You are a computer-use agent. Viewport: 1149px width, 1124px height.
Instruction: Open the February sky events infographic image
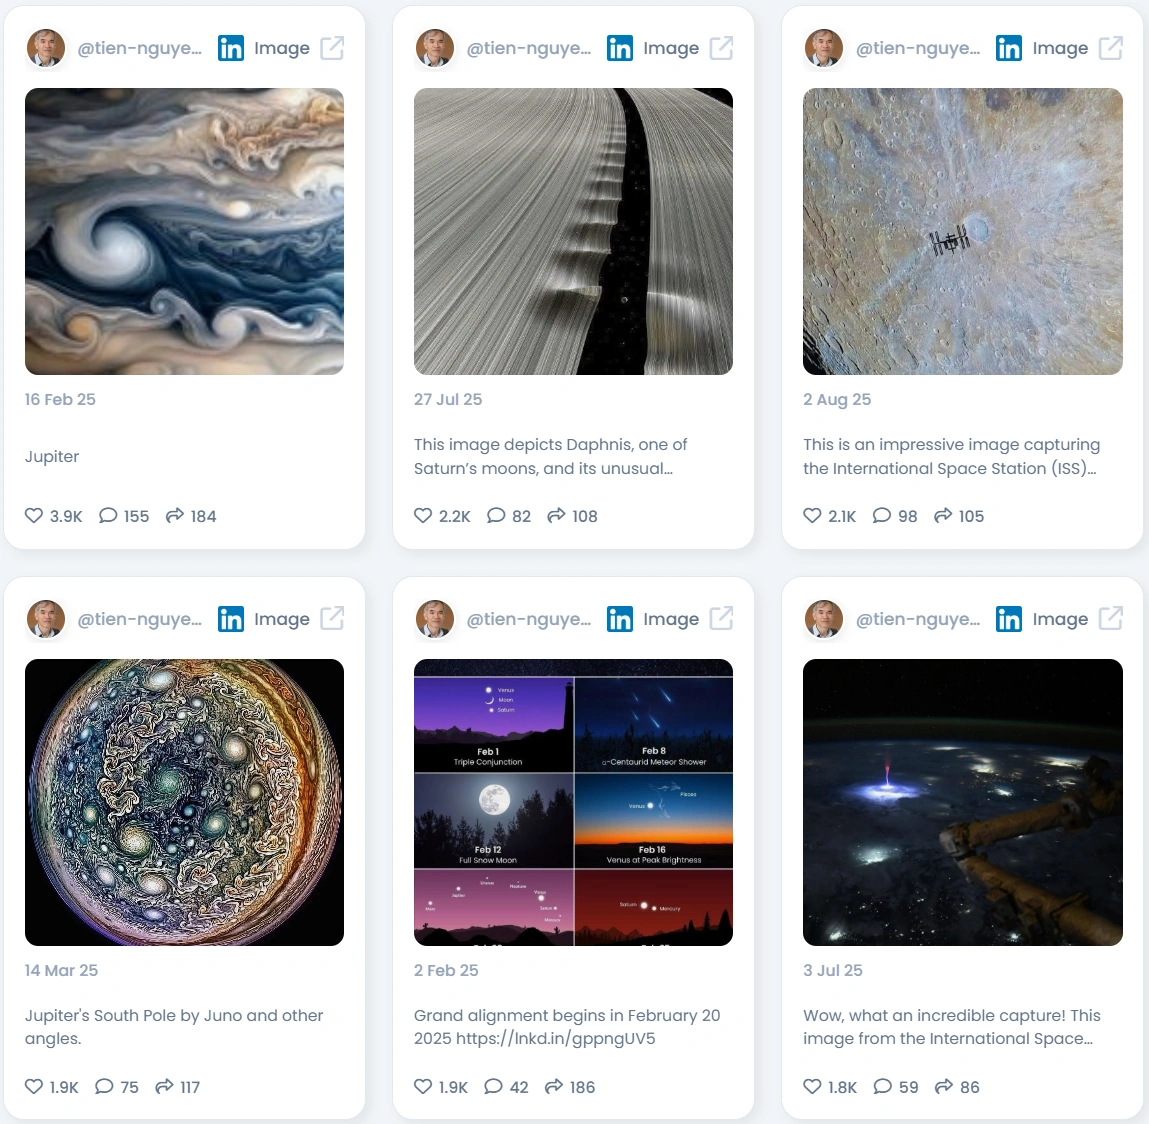[573, 802]
